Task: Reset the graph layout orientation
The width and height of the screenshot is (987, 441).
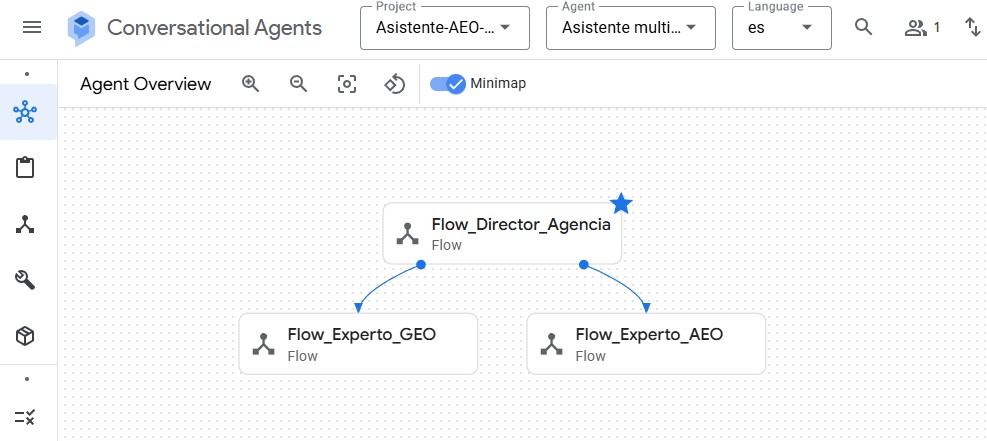Action: click(x=394, y=84)
